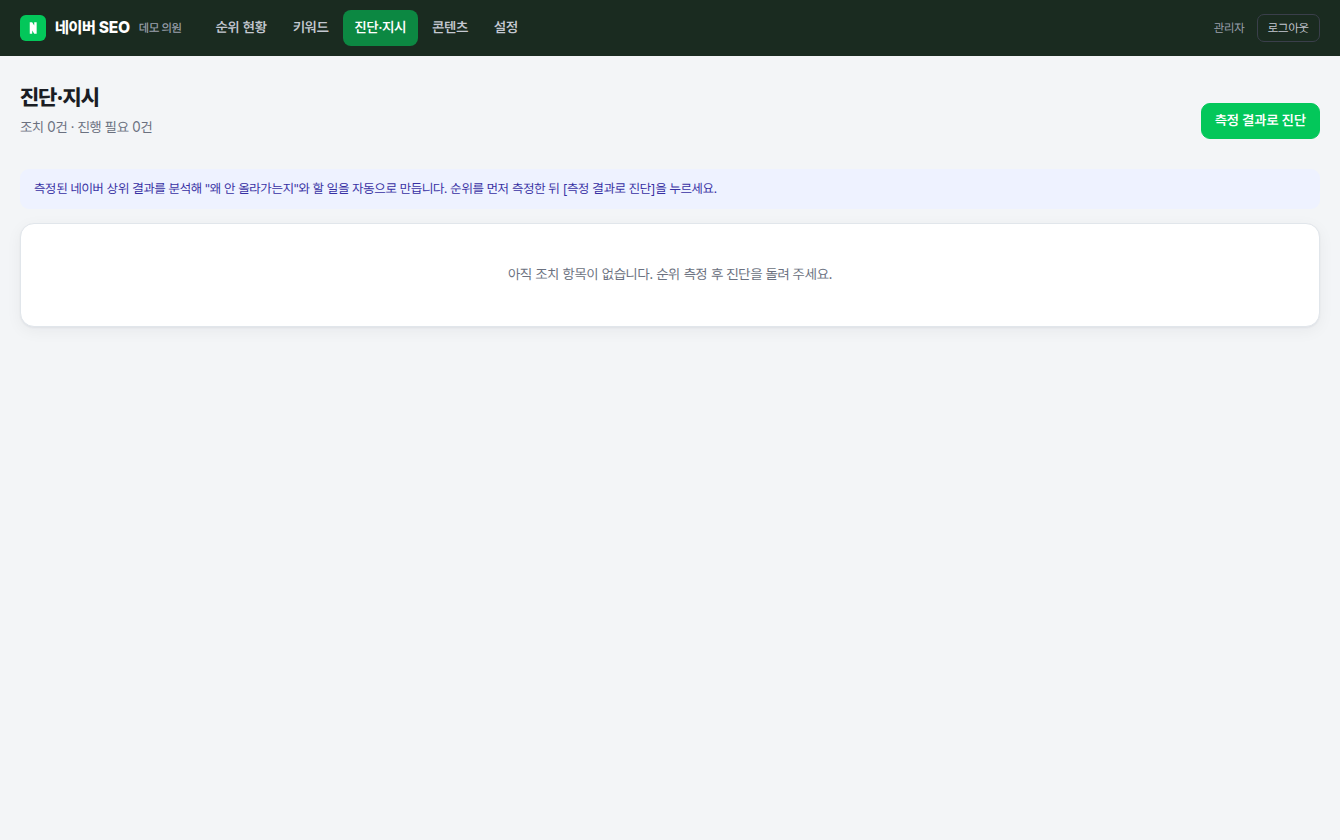Run 측정 결과로 진단 button

(1260, 120)
